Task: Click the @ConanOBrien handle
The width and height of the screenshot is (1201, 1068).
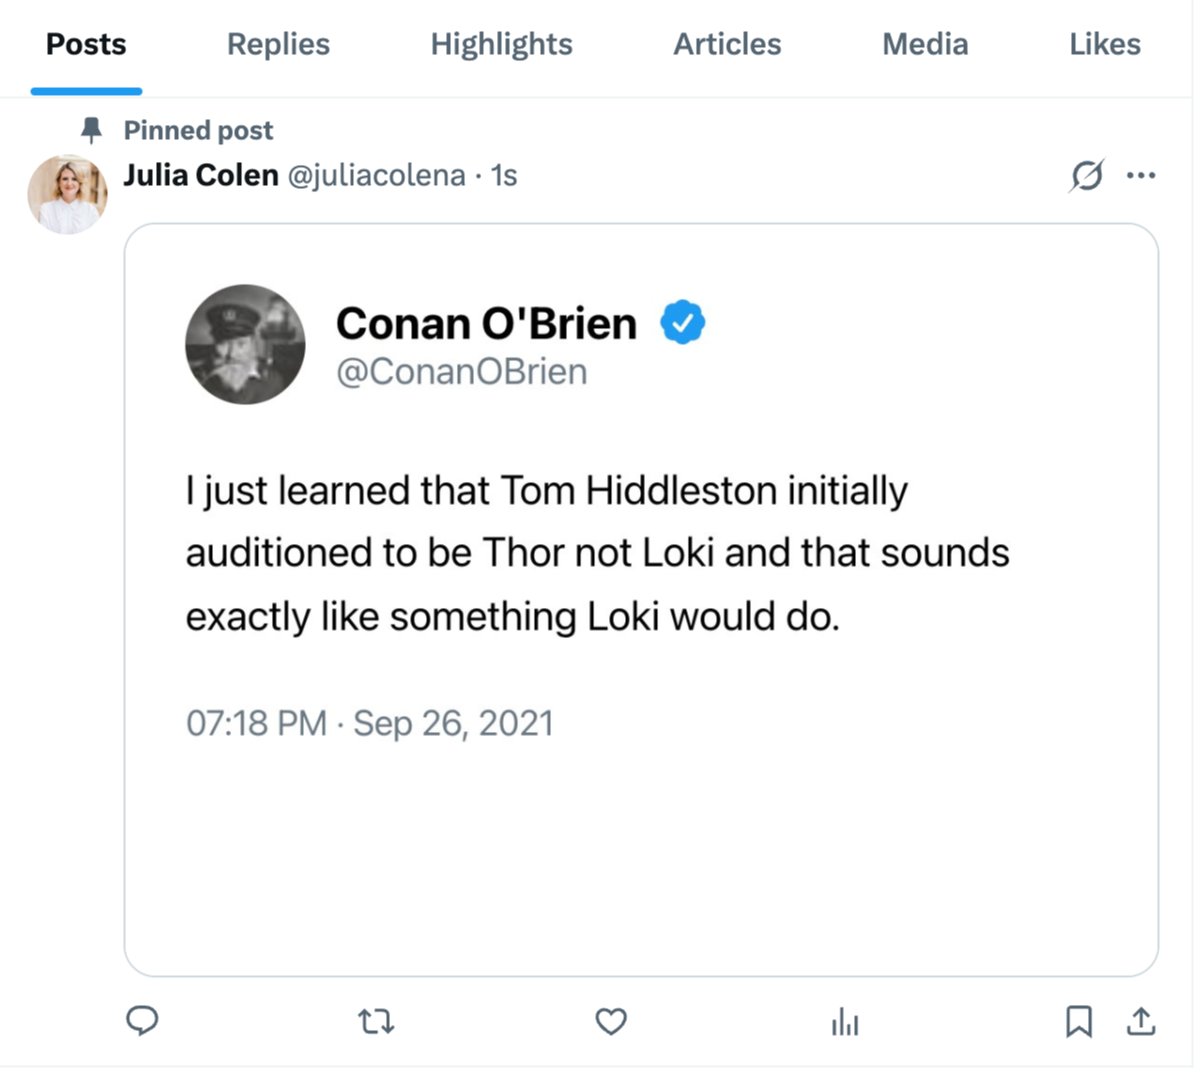Action: [462, 371]
